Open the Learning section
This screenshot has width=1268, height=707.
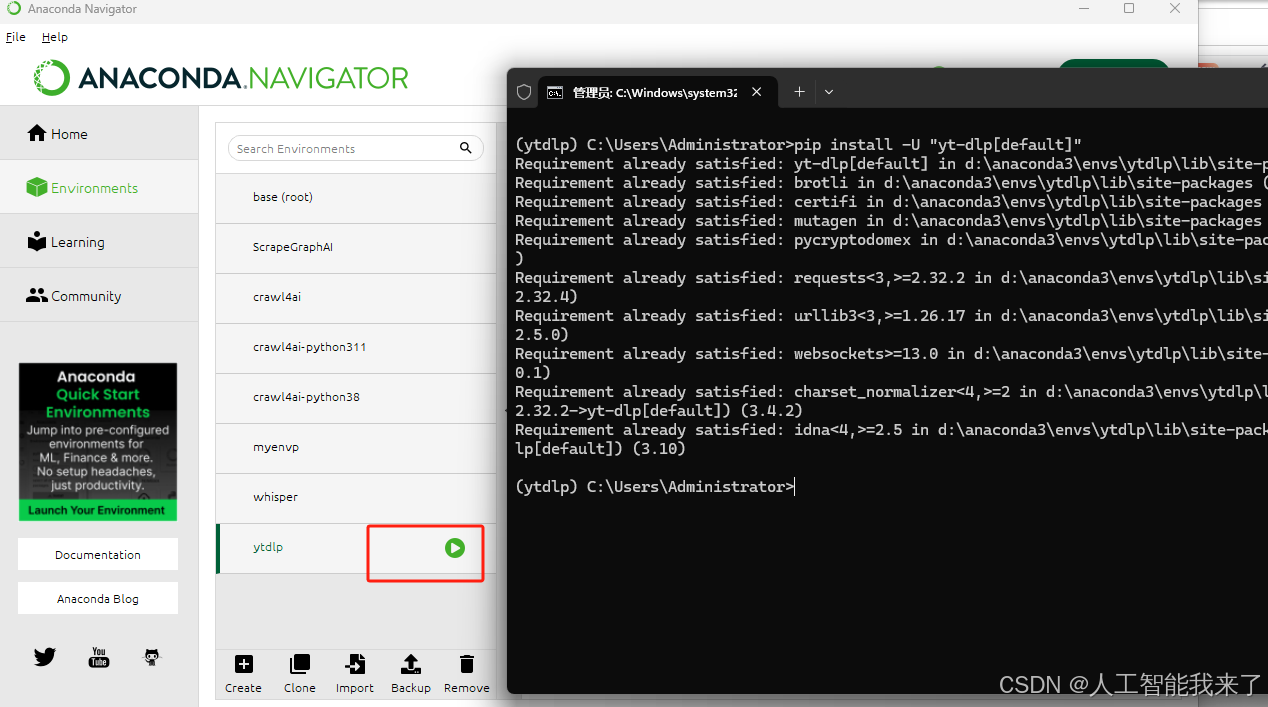[99, 241]
